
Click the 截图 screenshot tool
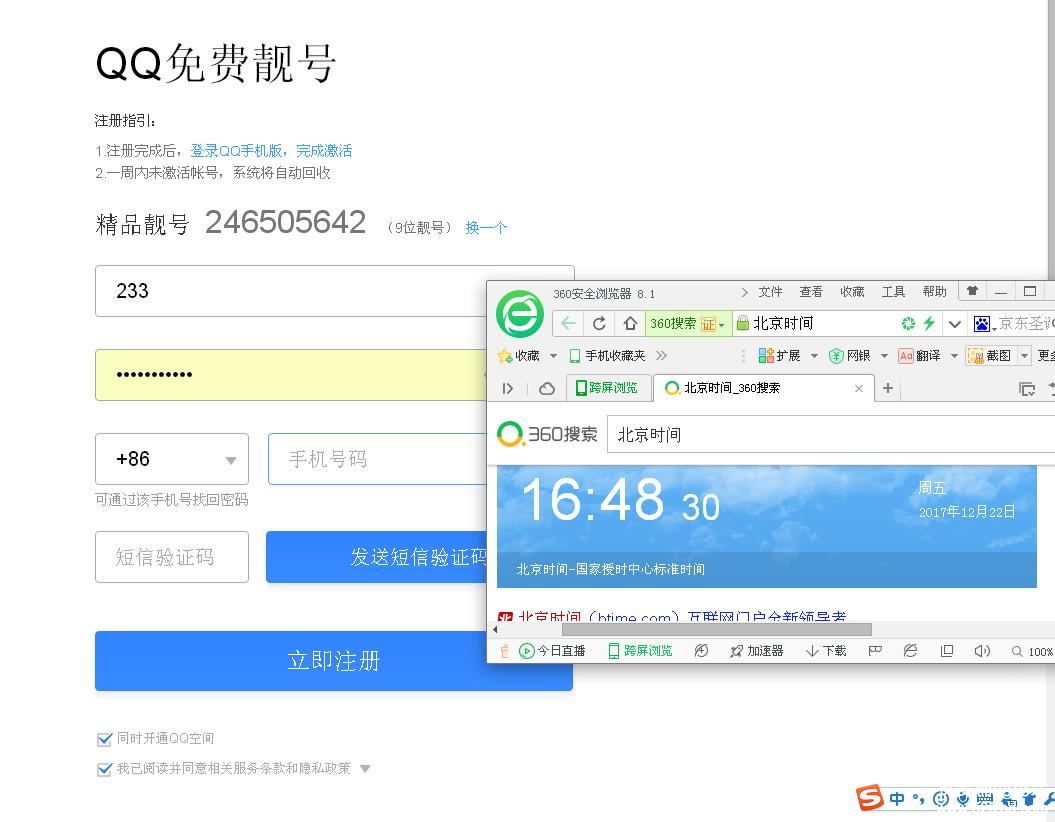[990, 355]
